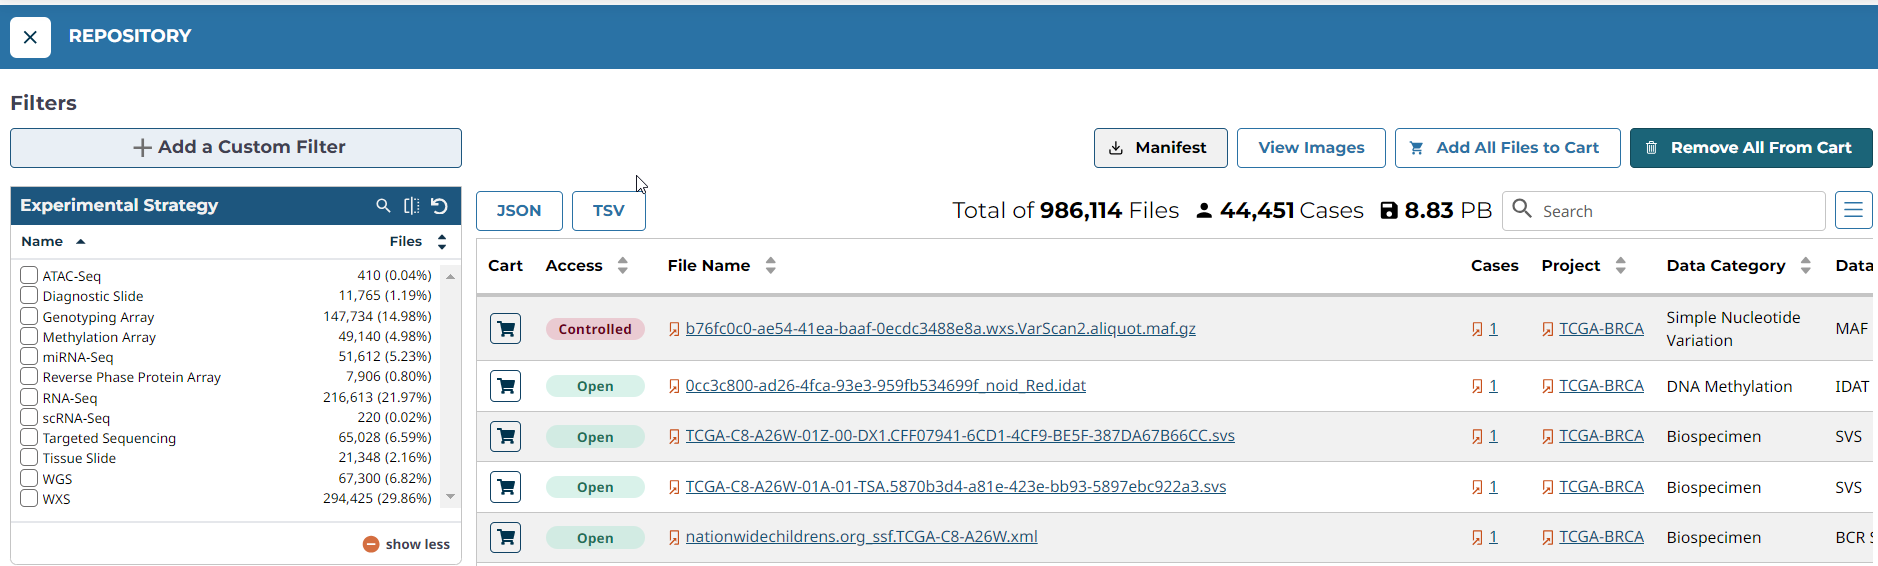1878x566 pixels.
Task: Check the RNA-Seq filter checkbox
Action: [29, 397]
